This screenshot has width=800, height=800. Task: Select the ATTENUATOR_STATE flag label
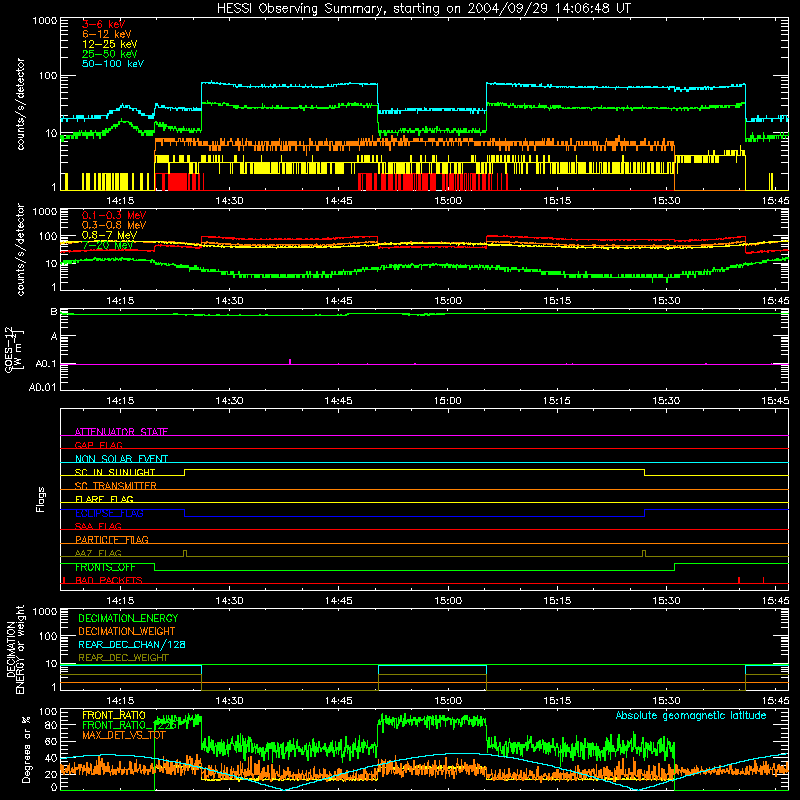[121, 432]
